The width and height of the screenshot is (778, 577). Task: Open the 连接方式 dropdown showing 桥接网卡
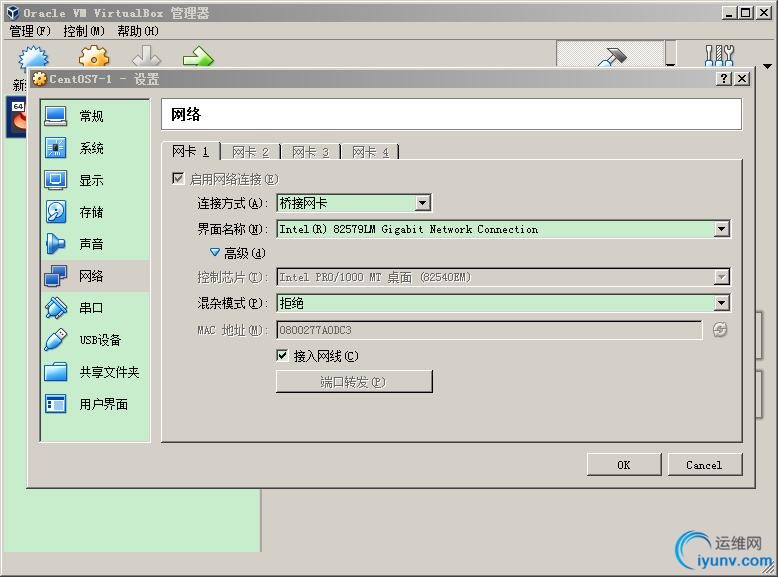pos(354,202)
